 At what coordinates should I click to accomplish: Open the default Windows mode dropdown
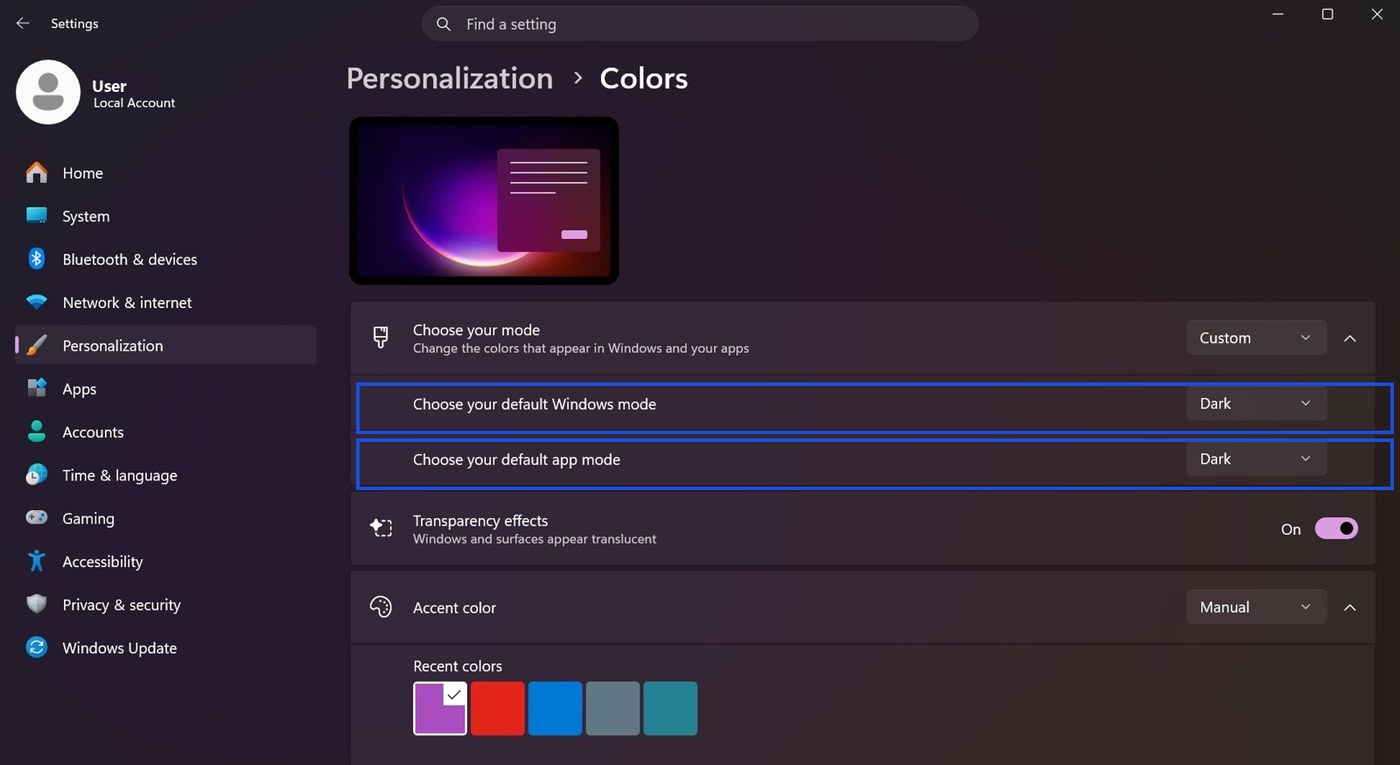point(1256,403)
